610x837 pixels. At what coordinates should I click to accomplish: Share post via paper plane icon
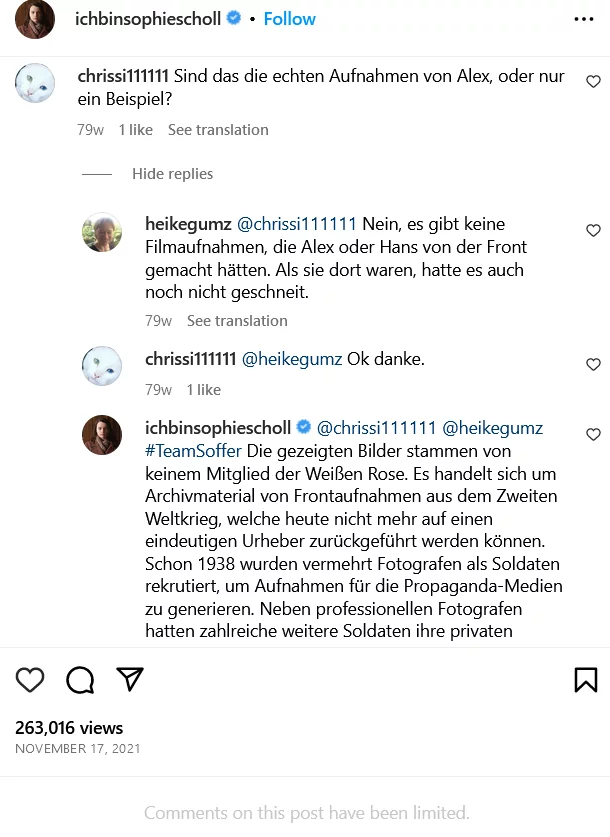tap(130, 680)
